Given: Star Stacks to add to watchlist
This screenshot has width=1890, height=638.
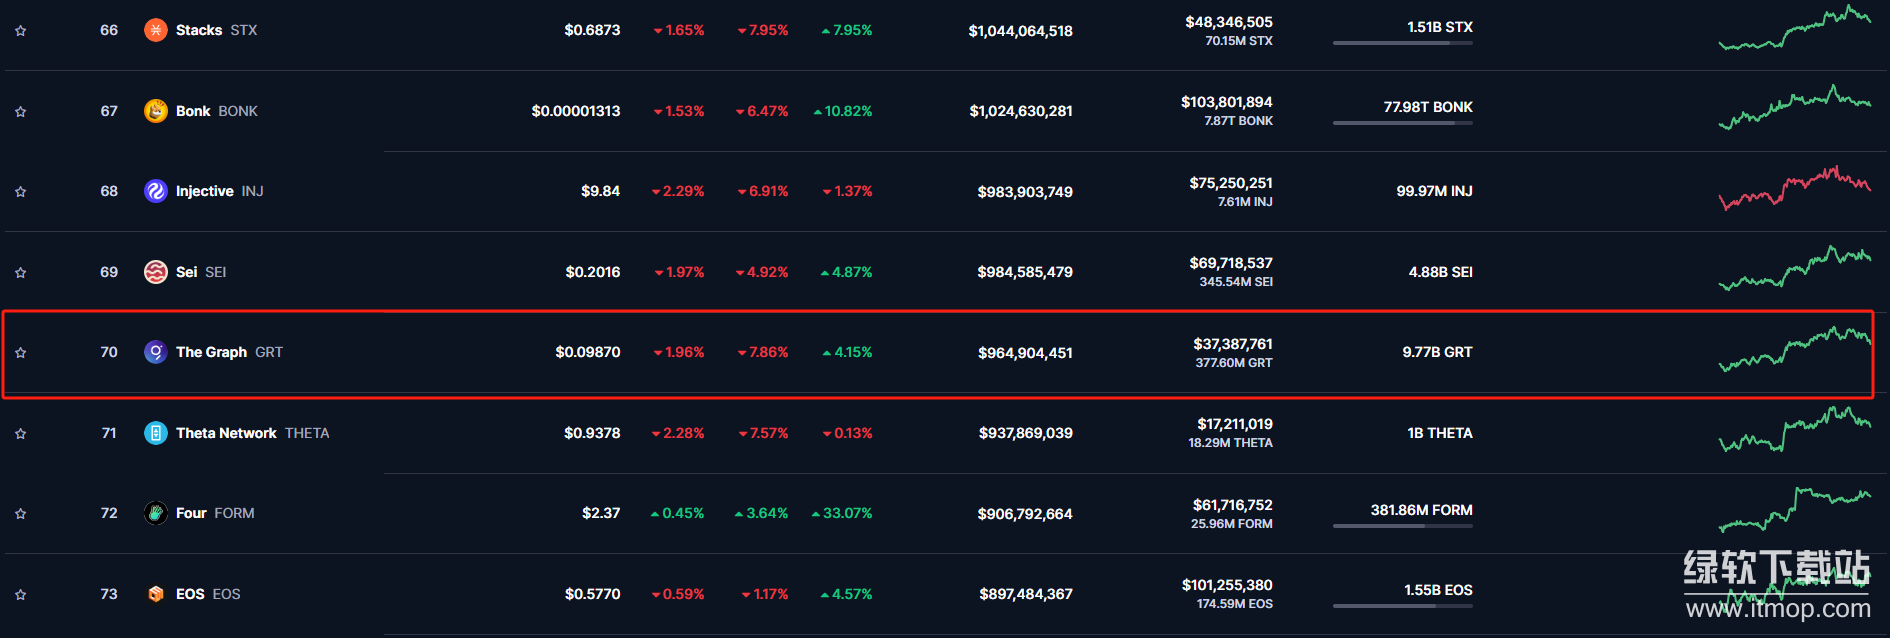Looking at the screenshot, I should [20, 31].
